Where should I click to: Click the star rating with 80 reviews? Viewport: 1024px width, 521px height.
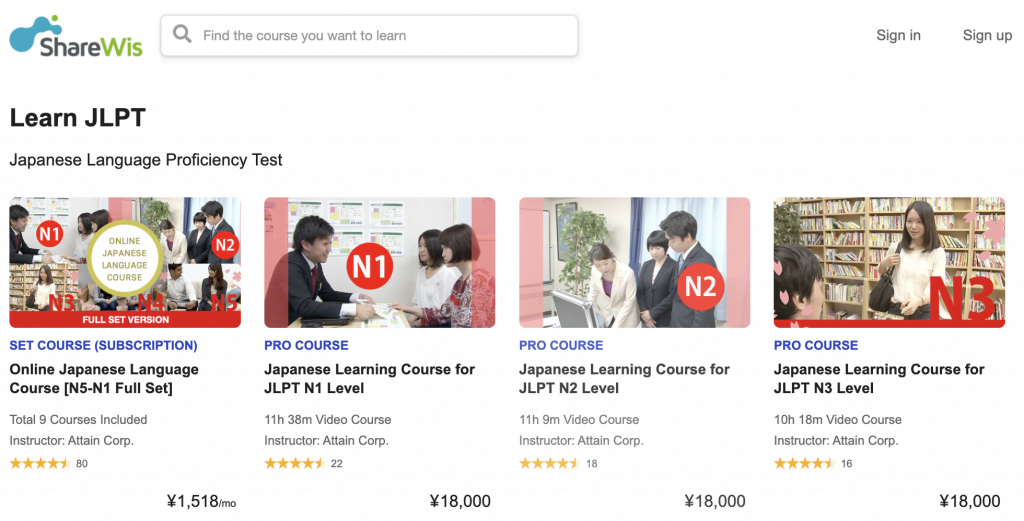[x=40, y=463]
